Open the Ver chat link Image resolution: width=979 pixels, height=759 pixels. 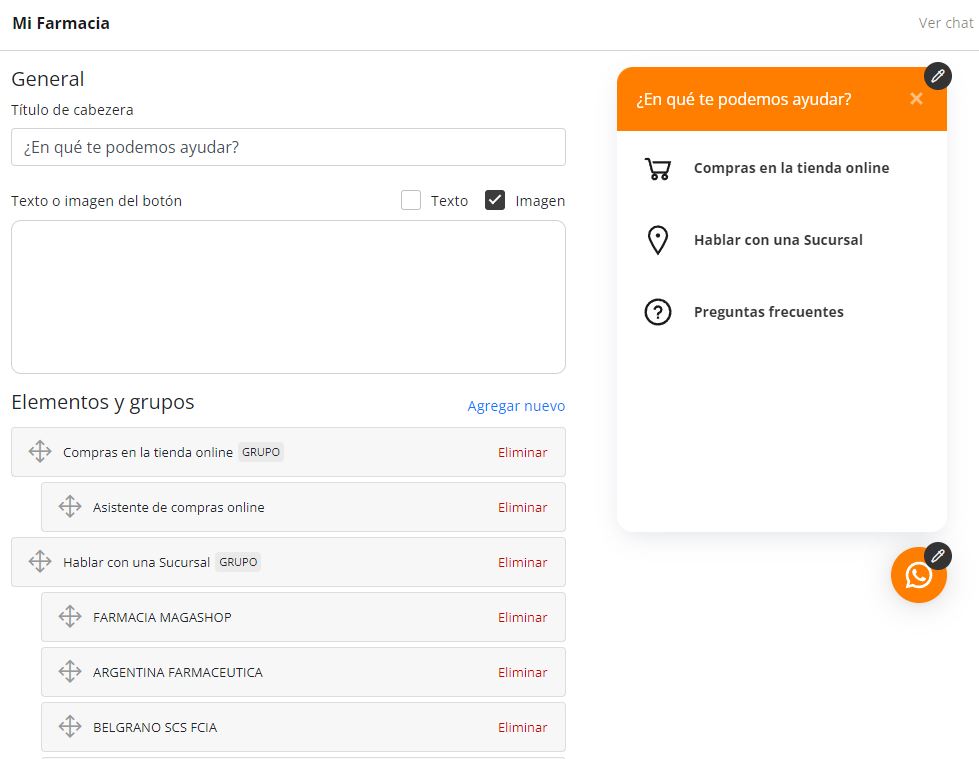(946, 23)
